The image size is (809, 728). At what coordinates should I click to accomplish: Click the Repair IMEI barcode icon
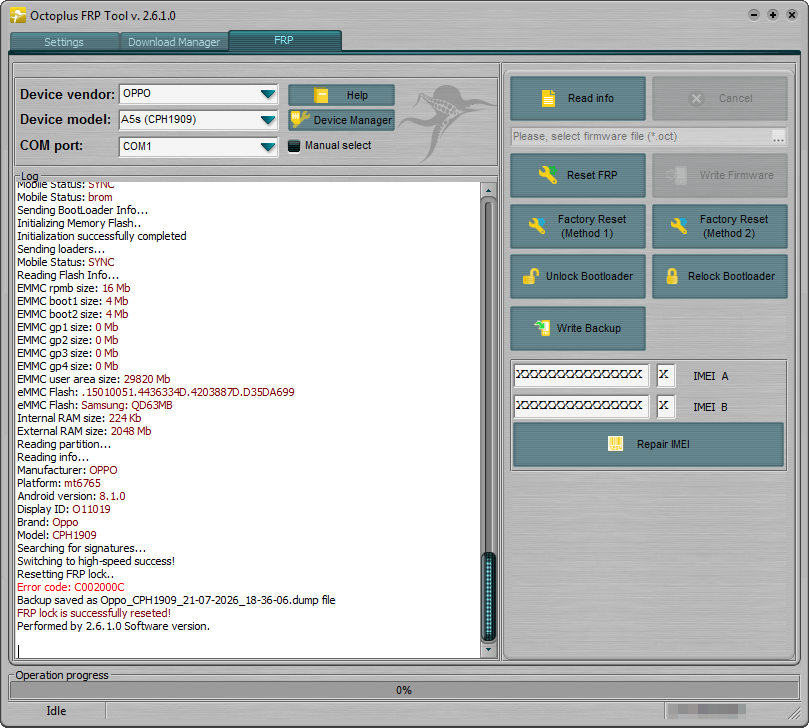(616, 444)
